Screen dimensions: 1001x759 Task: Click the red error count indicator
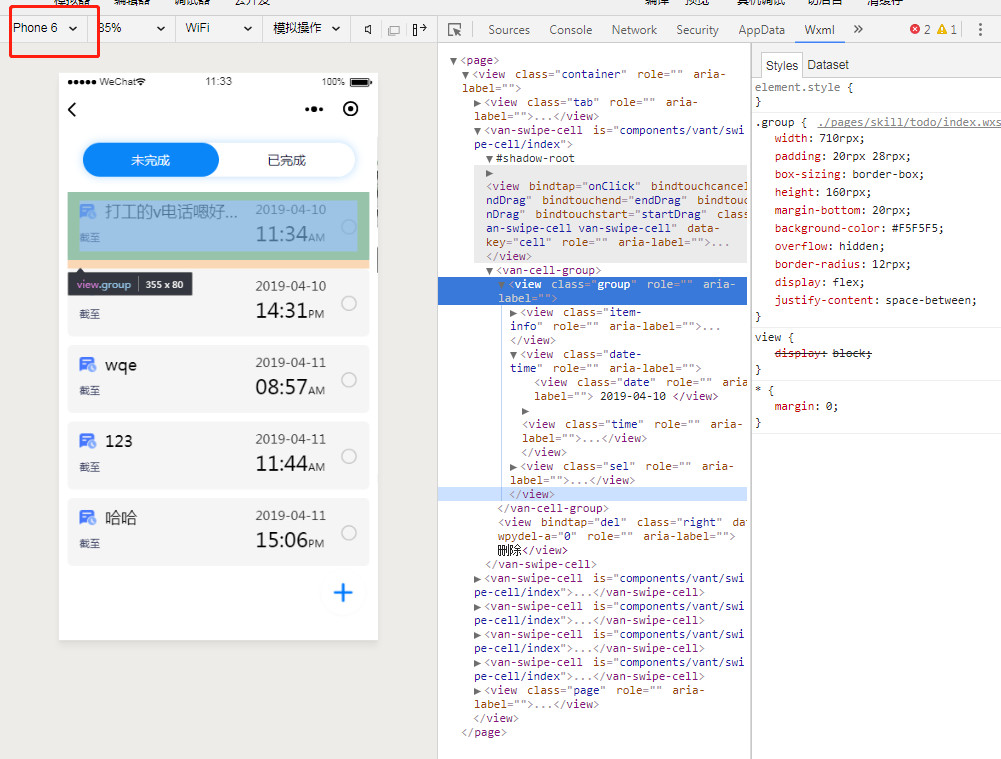(x=920, y=30)
